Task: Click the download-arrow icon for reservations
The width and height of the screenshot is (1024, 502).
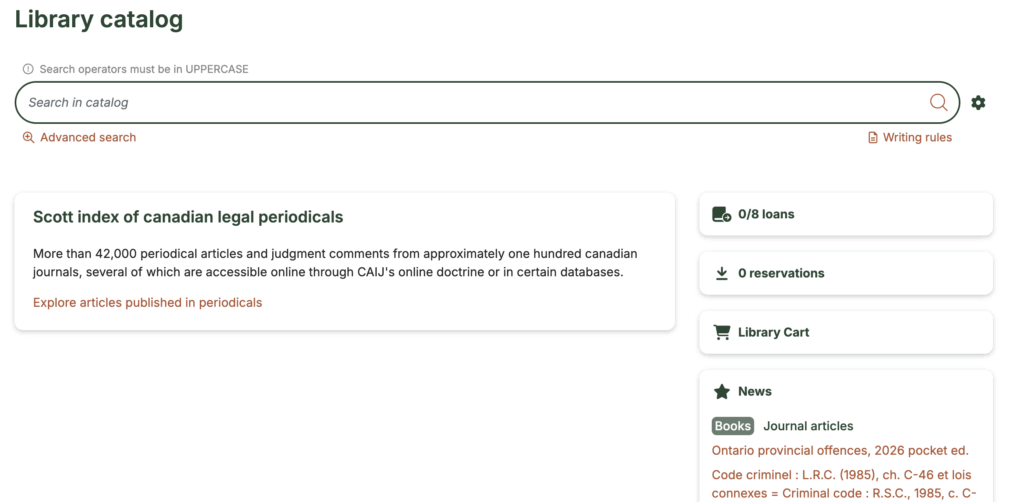Action: click(722, 273)
